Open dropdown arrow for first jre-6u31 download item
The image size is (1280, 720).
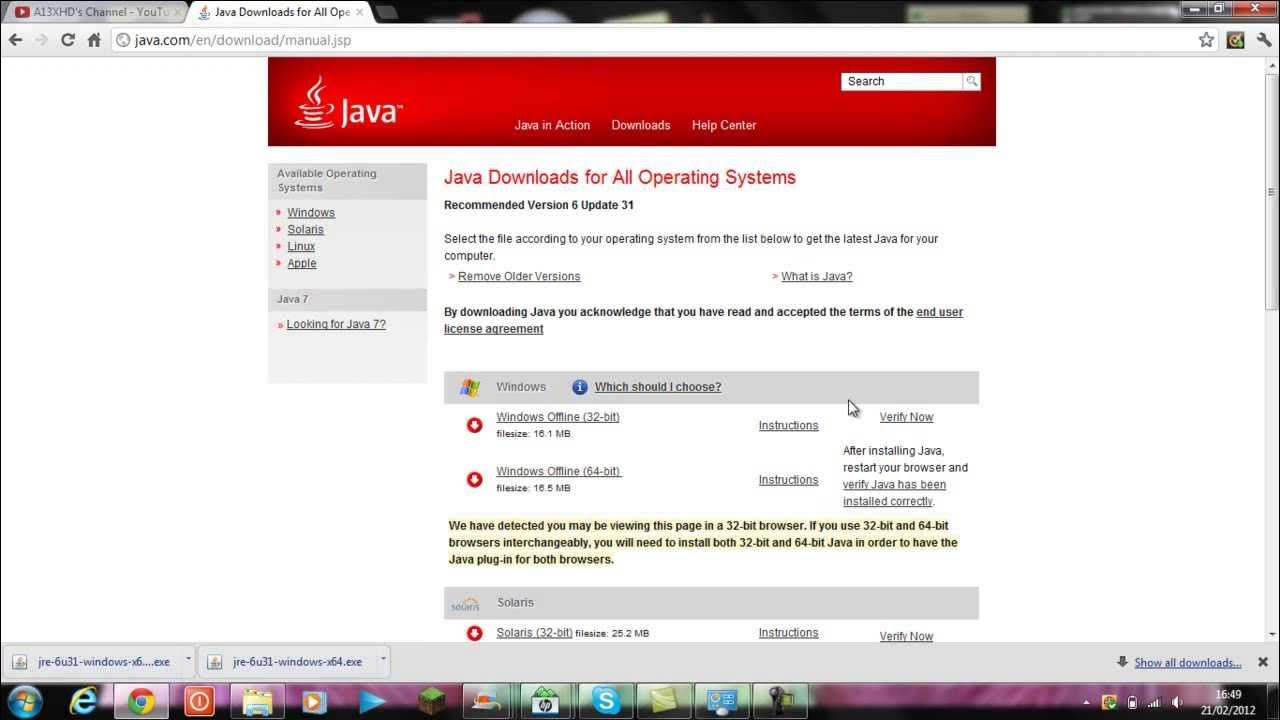click(x=188, y=660)
